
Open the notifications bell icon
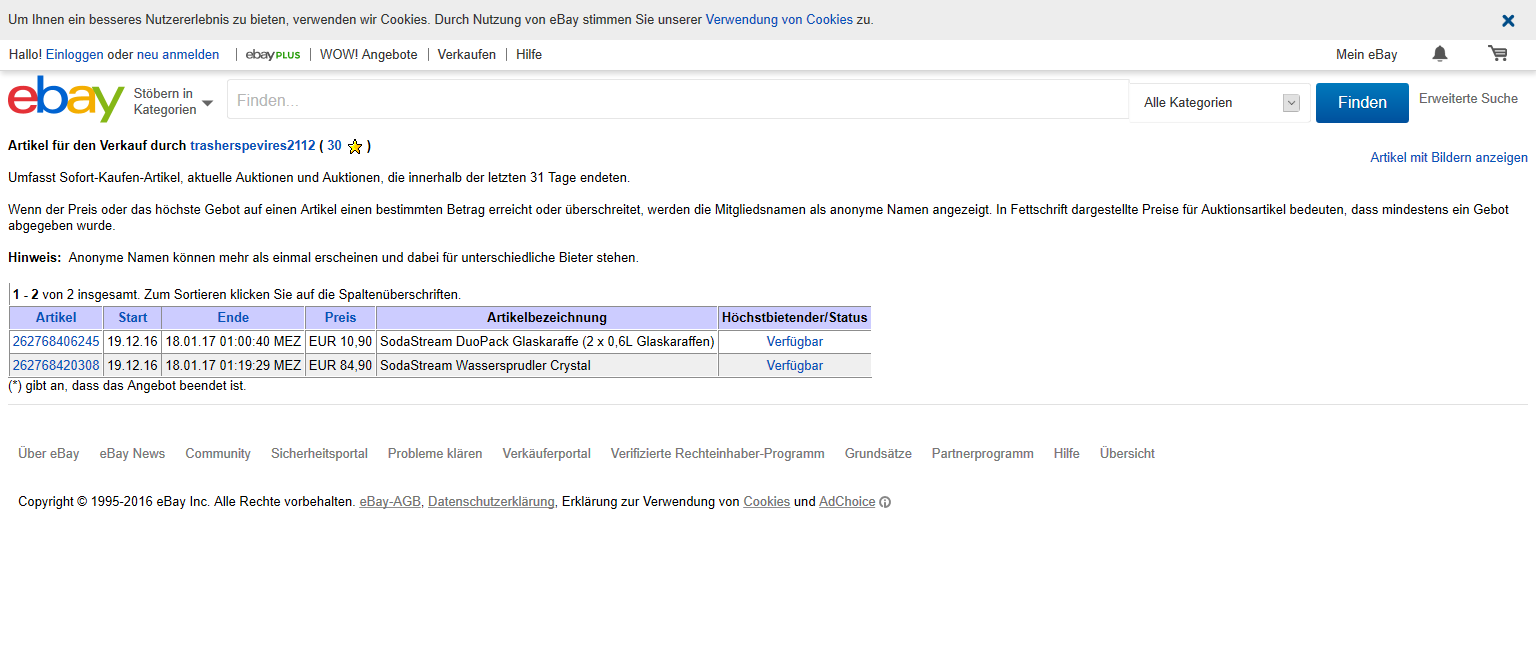coord(1439,54)
